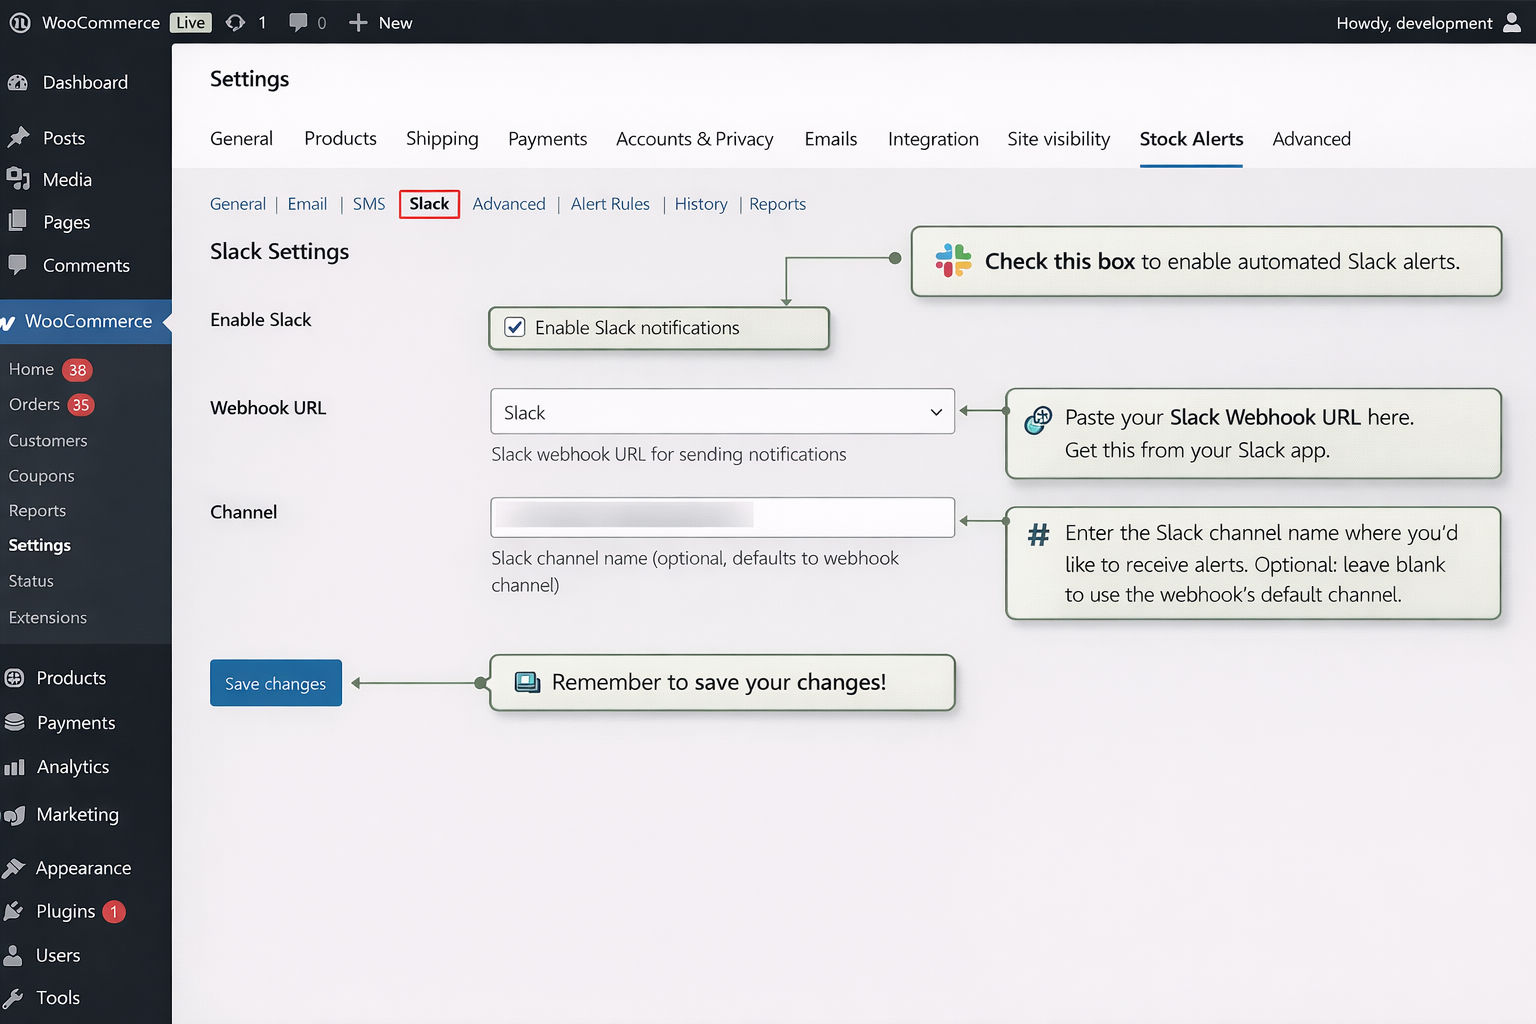Click the Save changes button
Image resolution: width=1536 pixels, height=1024 pixels.
pos(275,683)
